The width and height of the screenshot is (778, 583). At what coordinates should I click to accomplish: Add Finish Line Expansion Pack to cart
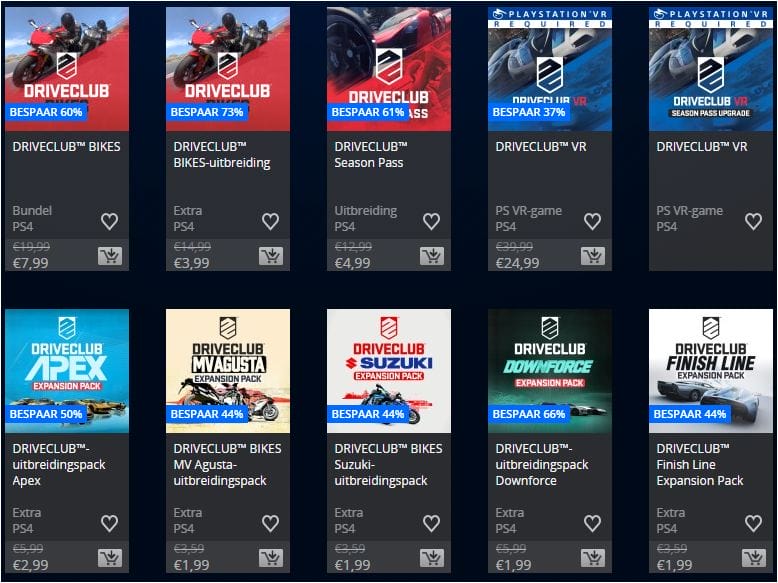(754, 558)
